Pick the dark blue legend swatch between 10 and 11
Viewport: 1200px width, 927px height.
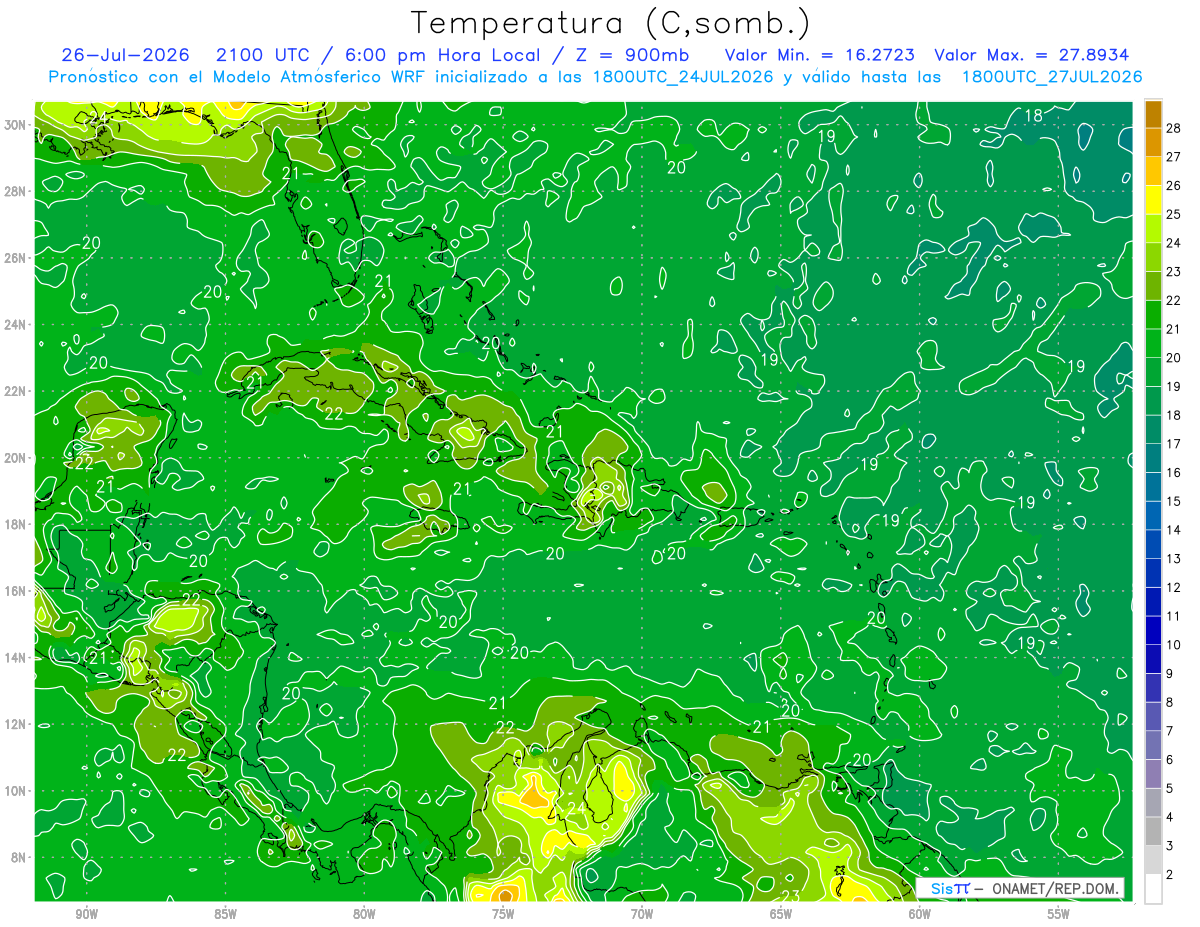1153,631
